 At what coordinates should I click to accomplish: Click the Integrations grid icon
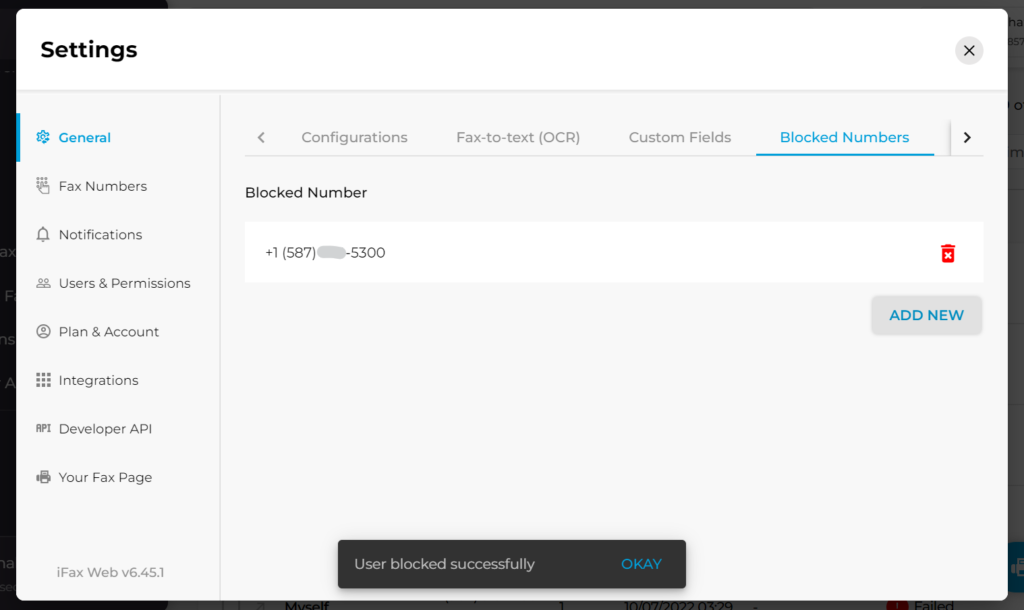pos(43,380)
